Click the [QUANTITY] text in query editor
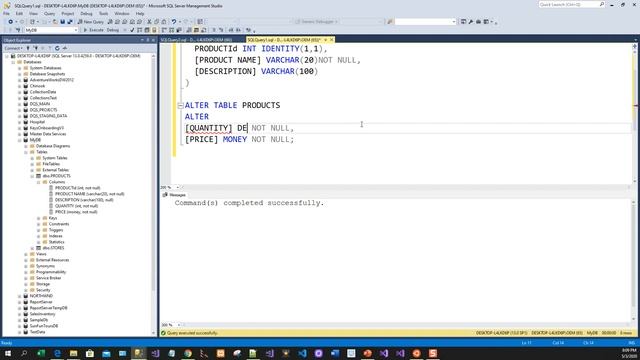Screen dimensions: 640x360 tap(209, 128)
